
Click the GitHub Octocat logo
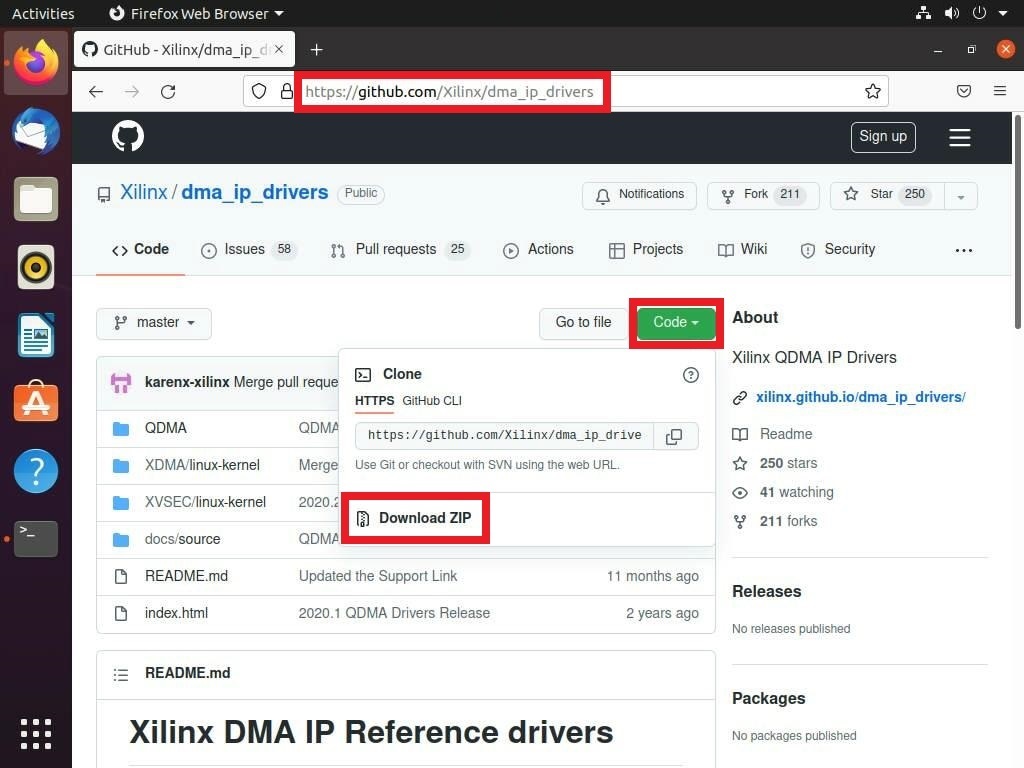coord(127,136)
